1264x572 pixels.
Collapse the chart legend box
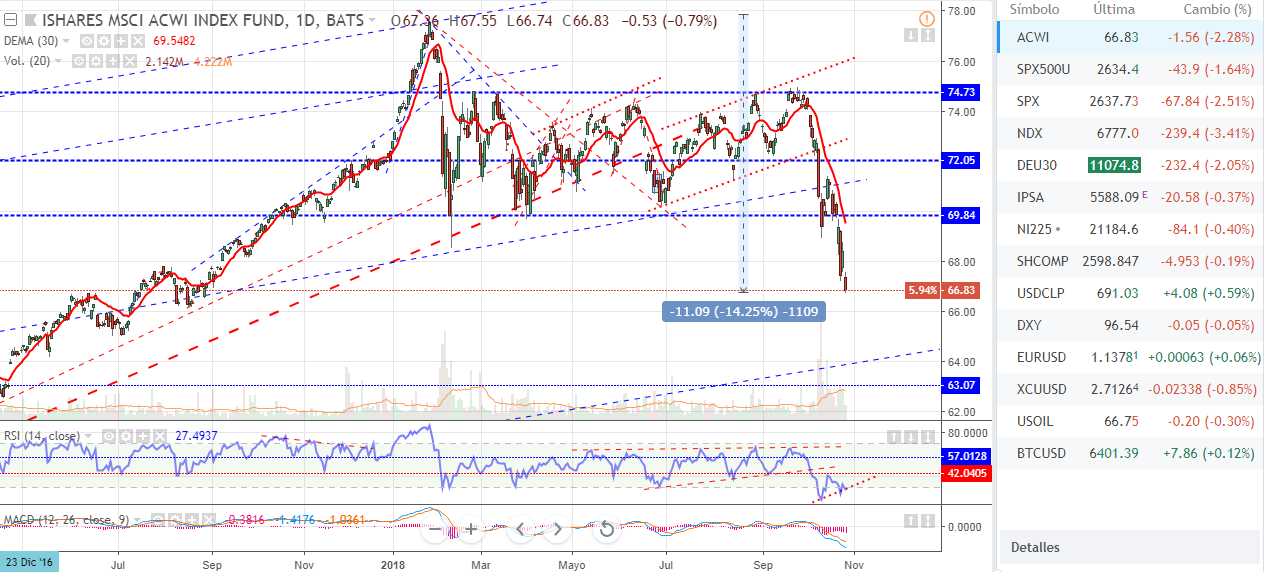click(10, 20)
